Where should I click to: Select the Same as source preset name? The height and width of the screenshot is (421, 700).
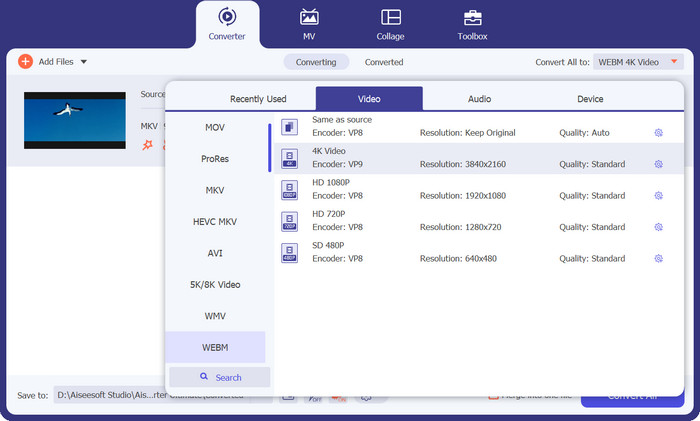click(x=342, y=120)
